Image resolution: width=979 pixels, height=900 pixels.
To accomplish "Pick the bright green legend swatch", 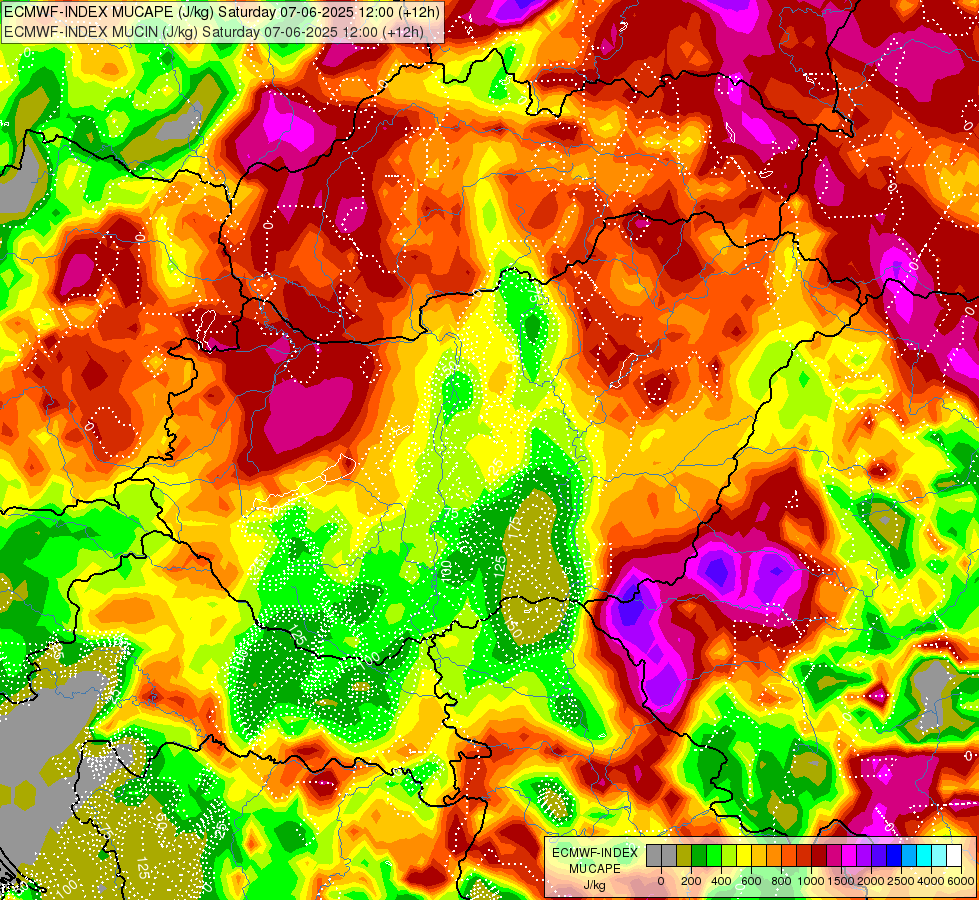I will [x=714, y=855].
